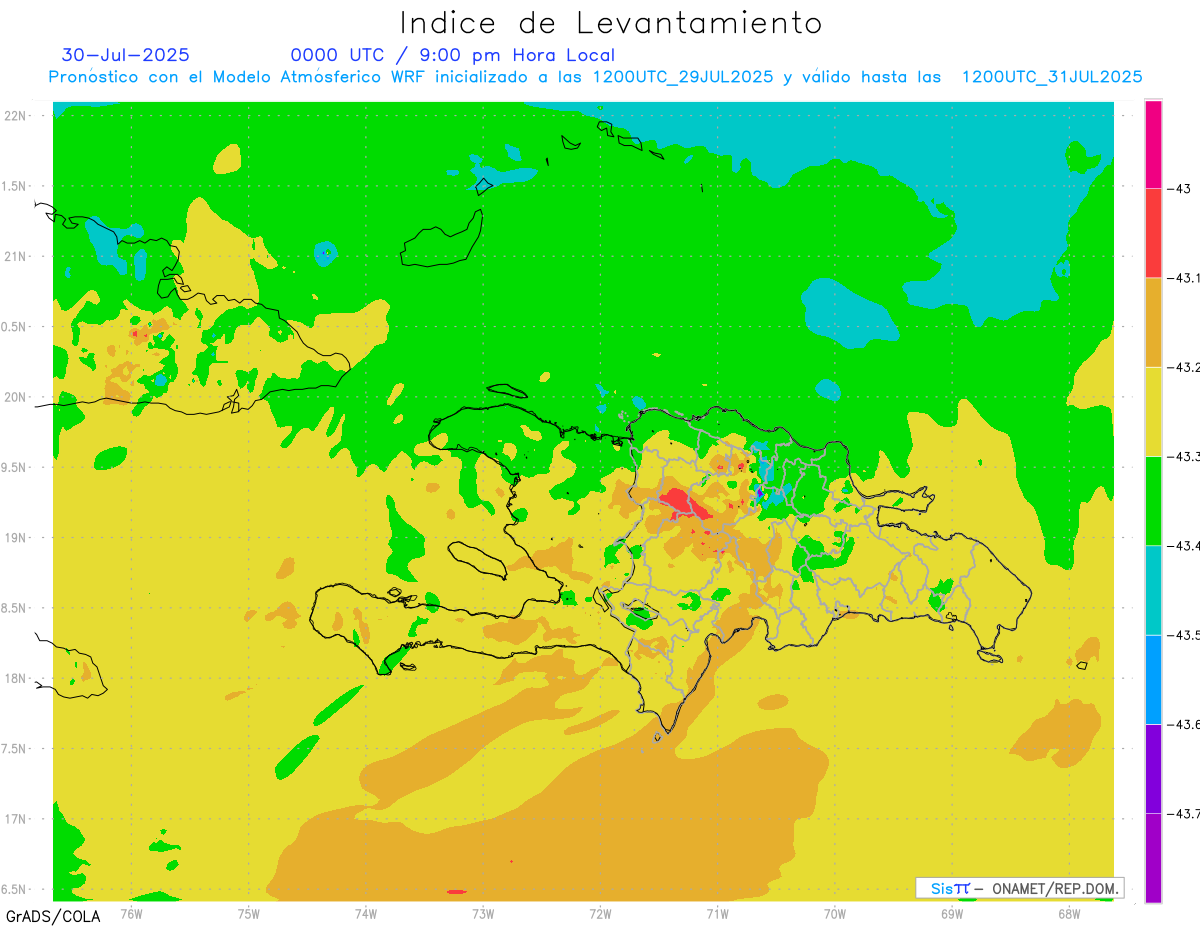Screen dimensions: 1200x927
Task: Click the '69W' longitude label
Action: click(951, 913)
